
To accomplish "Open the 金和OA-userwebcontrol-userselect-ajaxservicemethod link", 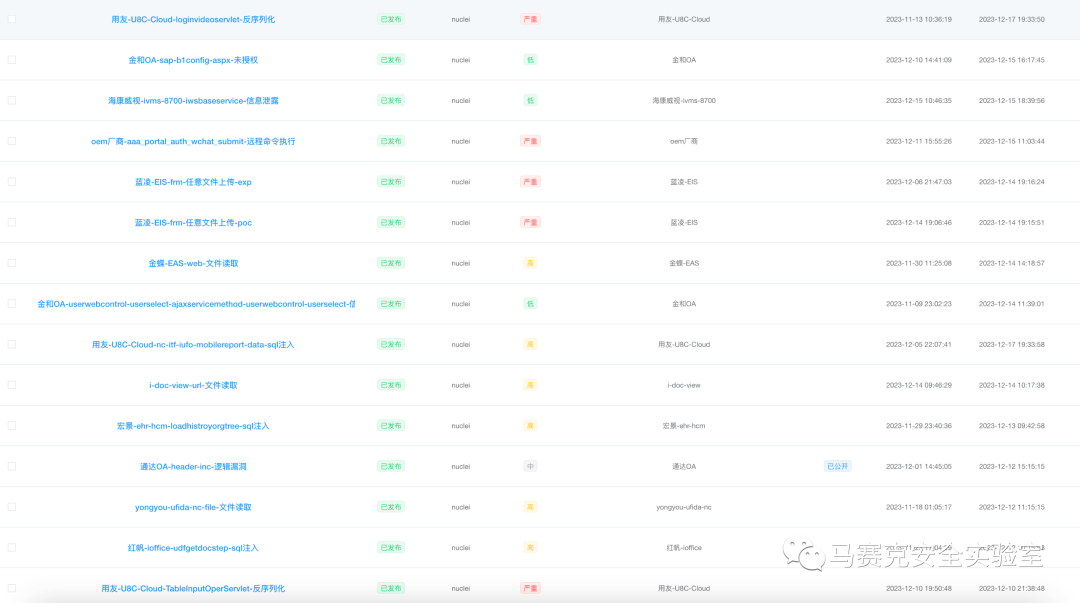I will (196, 304).
